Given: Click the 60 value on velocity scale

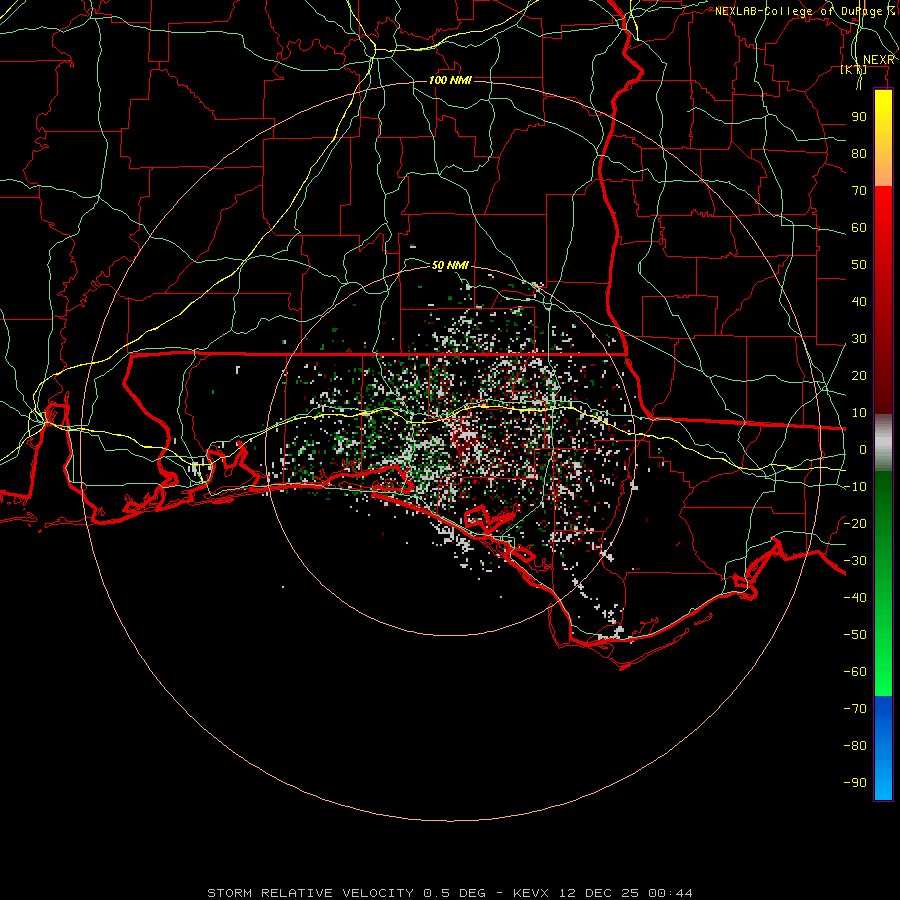Looking at the screenshot, I should click(859, 227).
